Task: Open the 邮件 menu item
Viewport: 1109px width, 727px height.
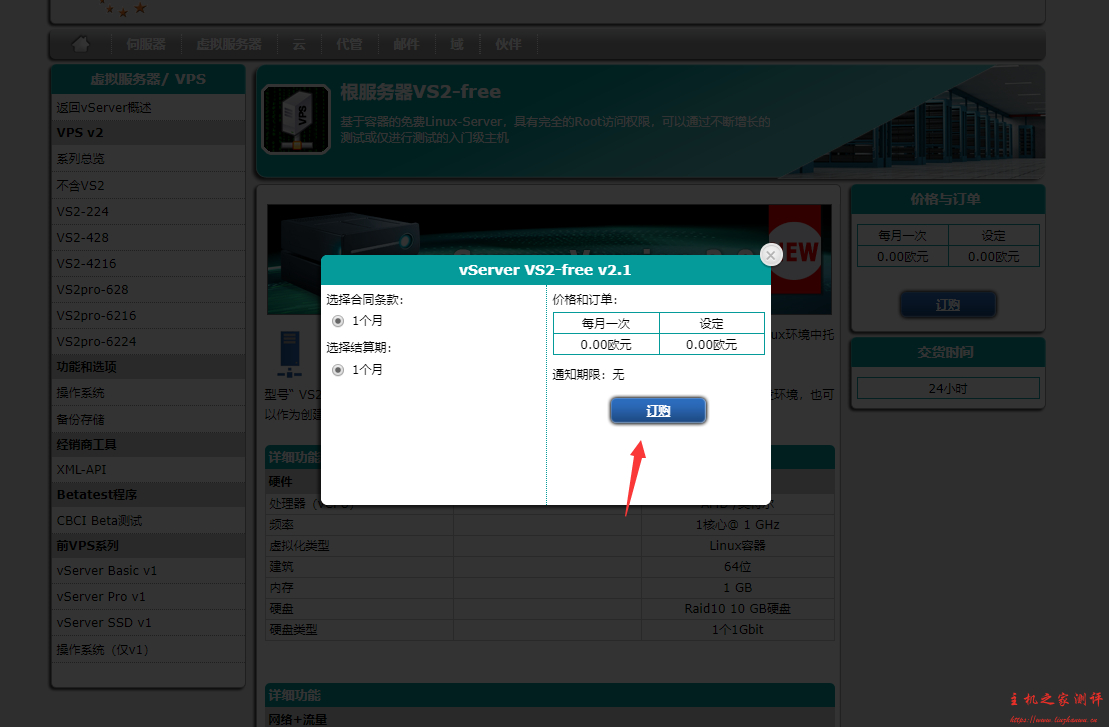Action: pyautogui.click(x=406, y=44)
